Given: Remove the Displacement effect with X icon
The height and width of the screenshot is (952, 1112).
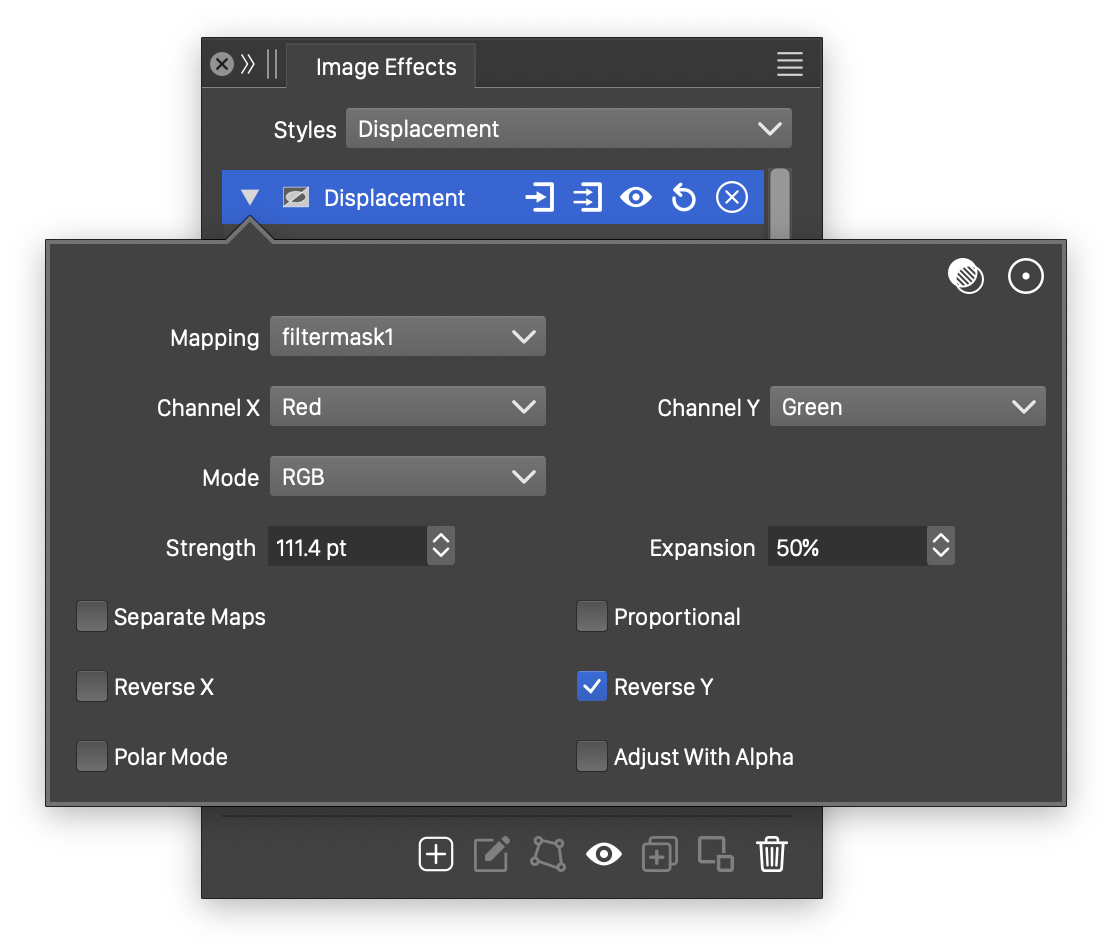Looking at the screenshot, I should (732, 198).
